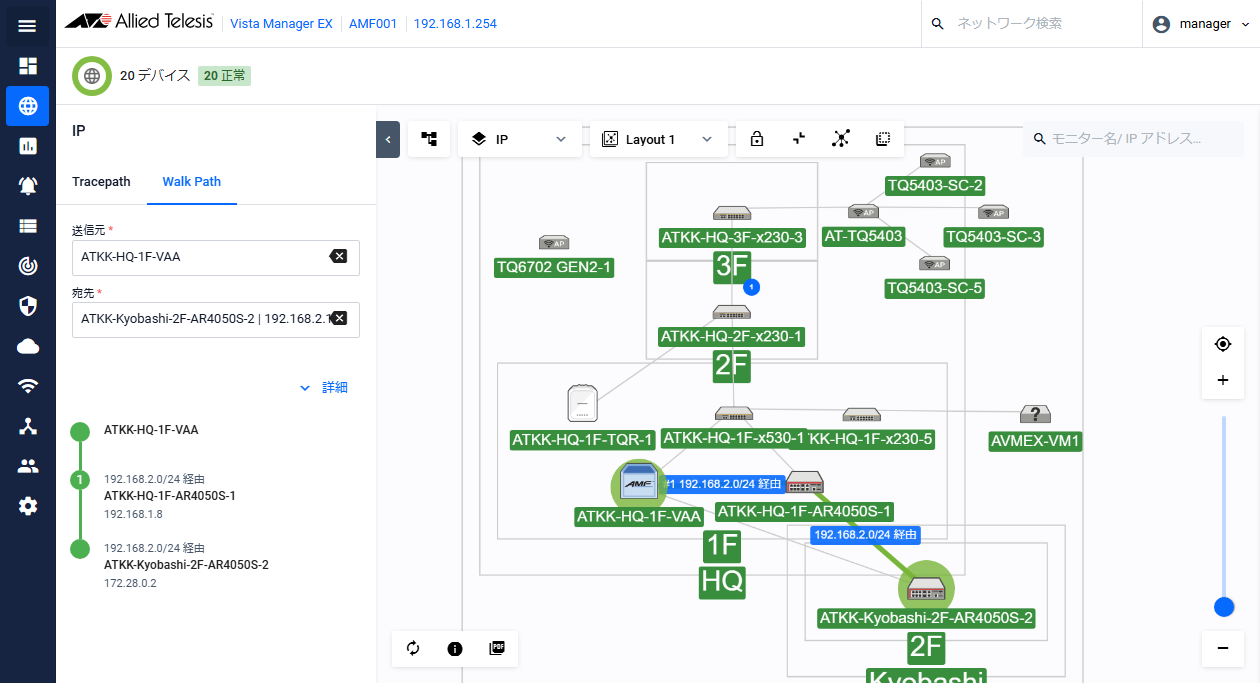Zoom out using the minus button
The height and width of the screenshot is (683, 1260).
pyautogui.click(x=1223, y=648)
